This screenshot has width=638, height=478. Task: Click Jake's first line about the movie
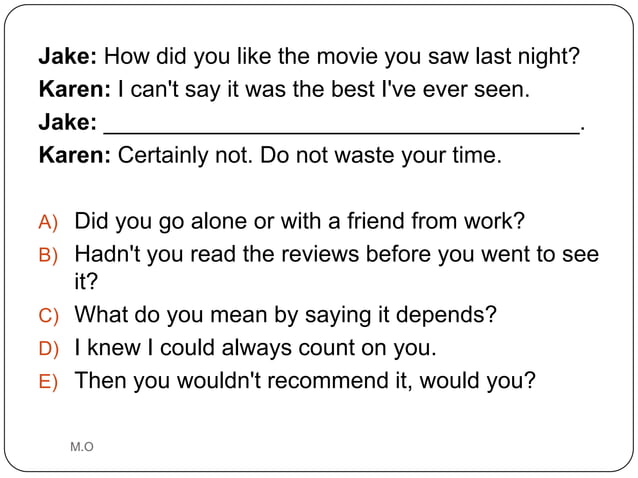(342, 57)
